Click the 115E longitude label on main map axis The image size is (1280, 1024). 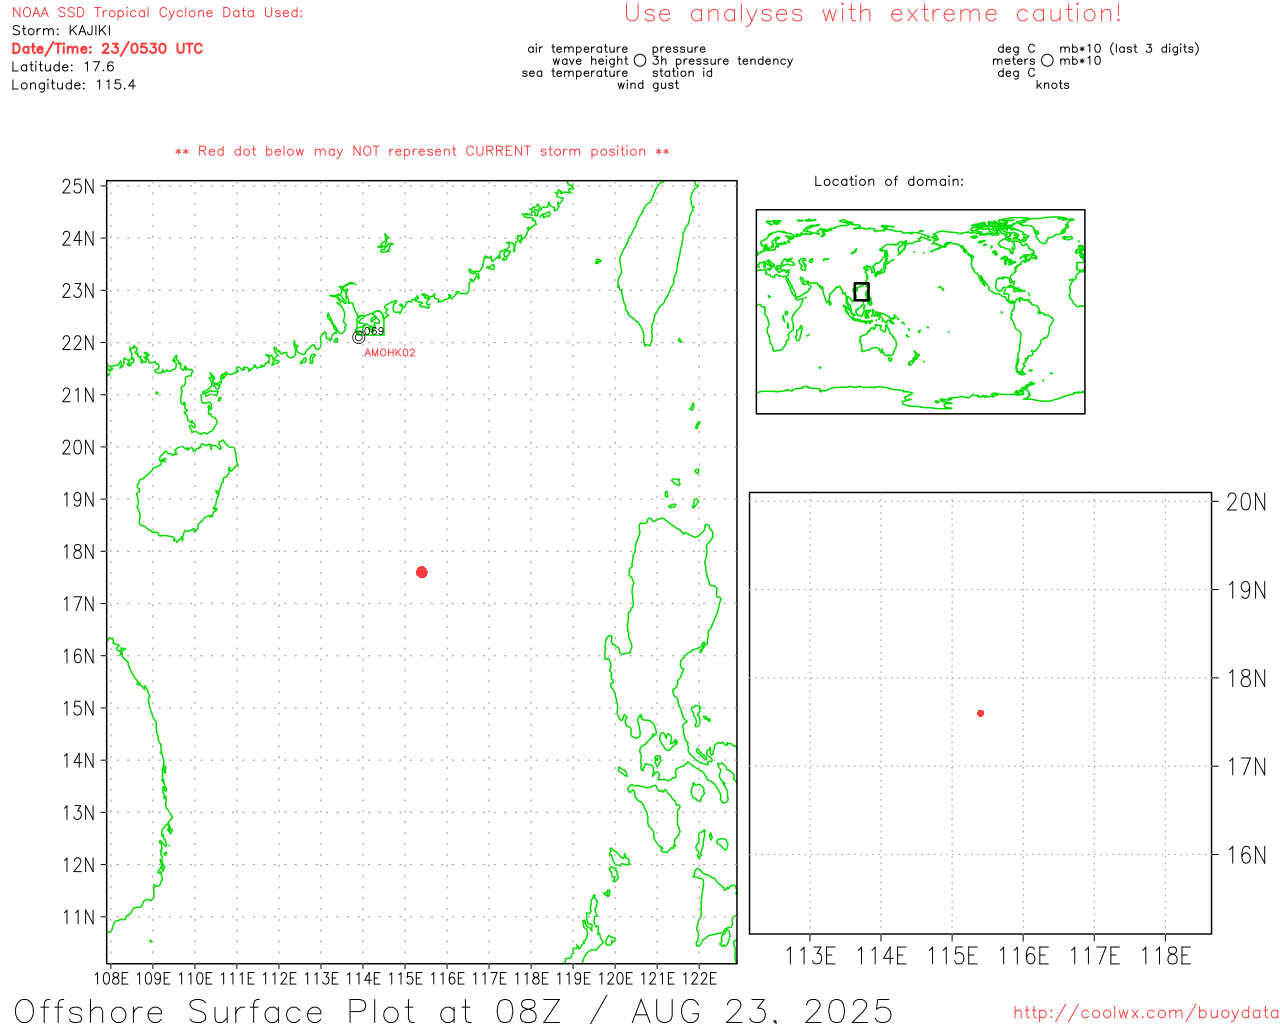click(405, 979)
